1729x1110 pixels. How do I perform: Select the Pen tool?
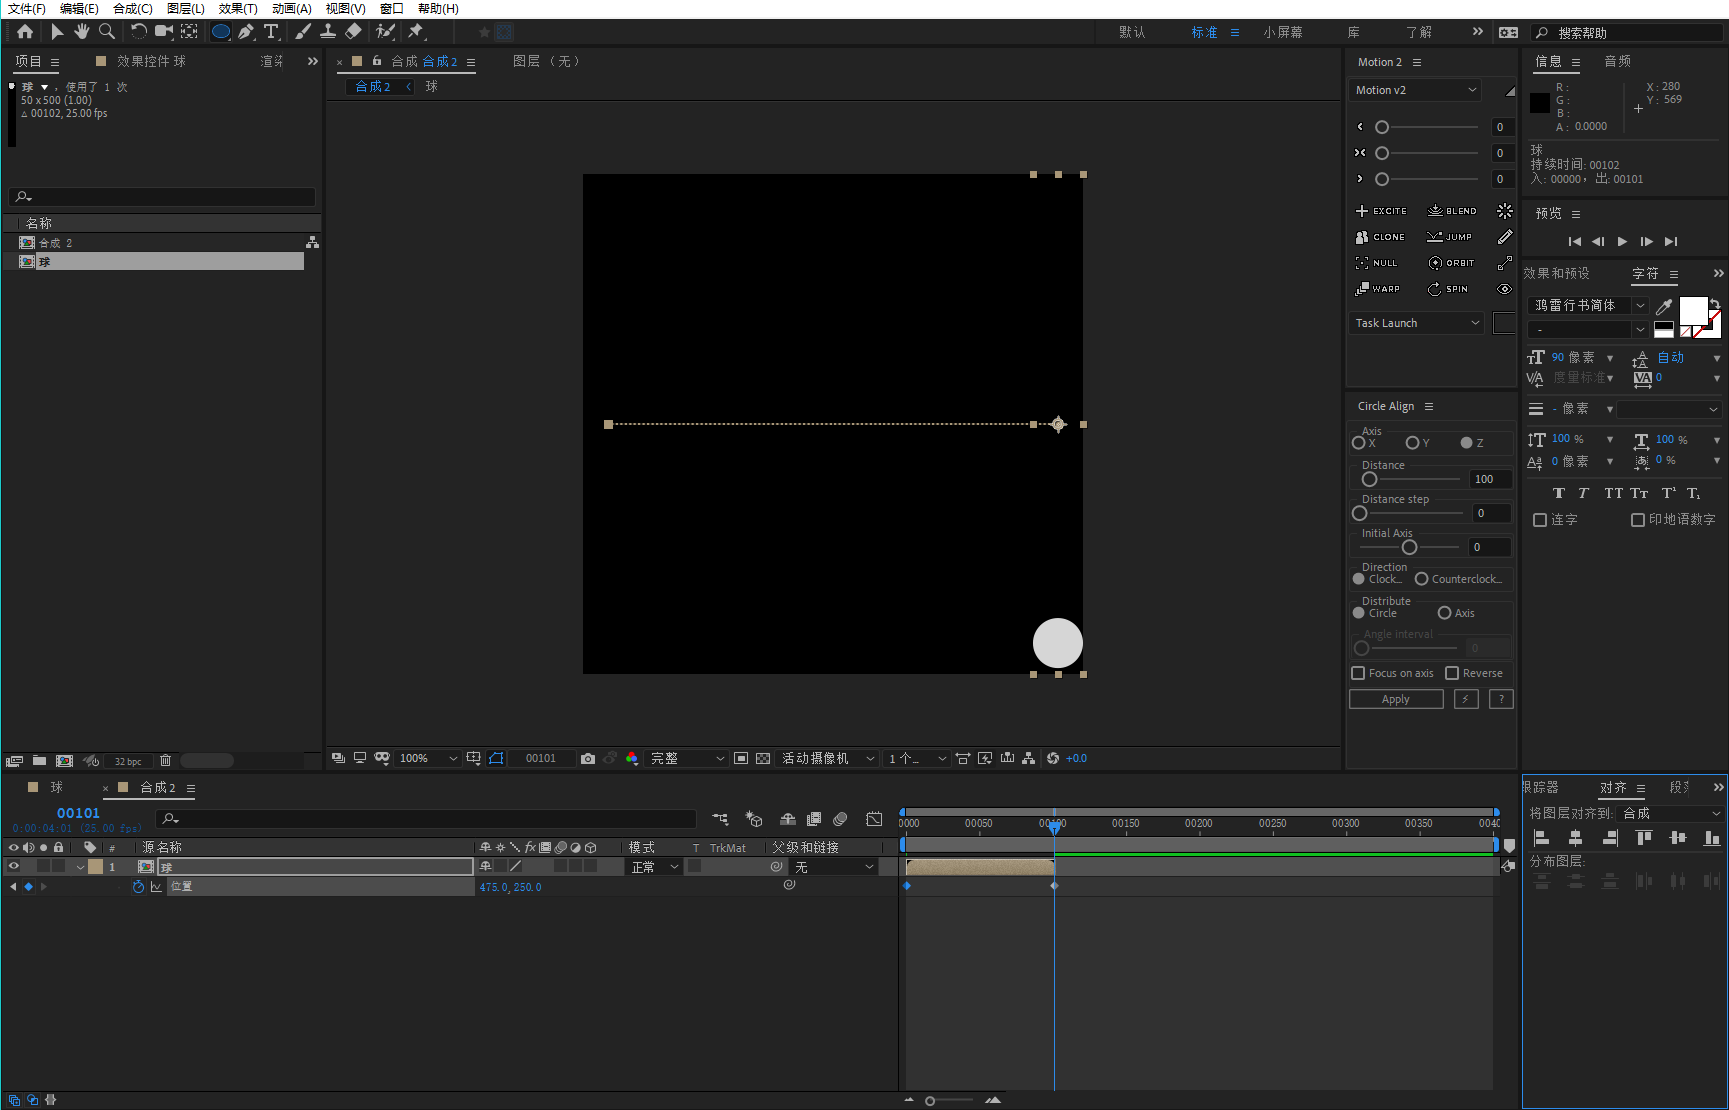coord(246,32)
